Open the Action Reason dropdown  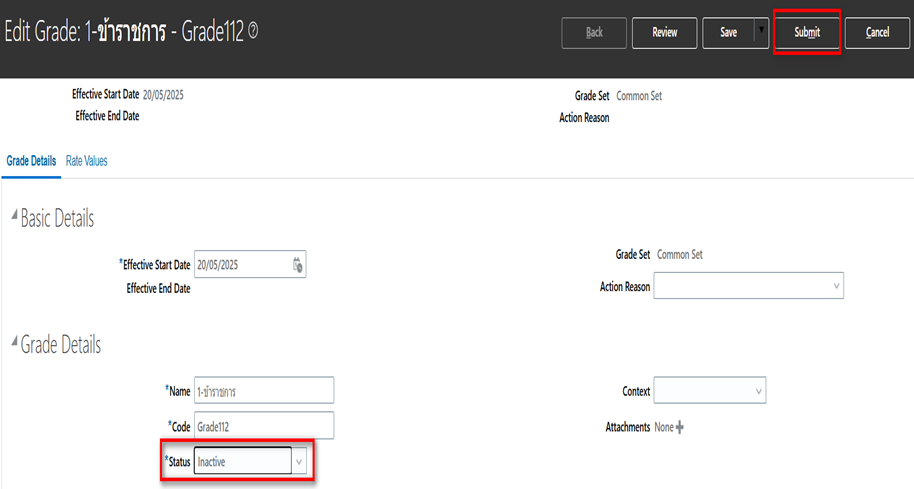pos(836,286)
